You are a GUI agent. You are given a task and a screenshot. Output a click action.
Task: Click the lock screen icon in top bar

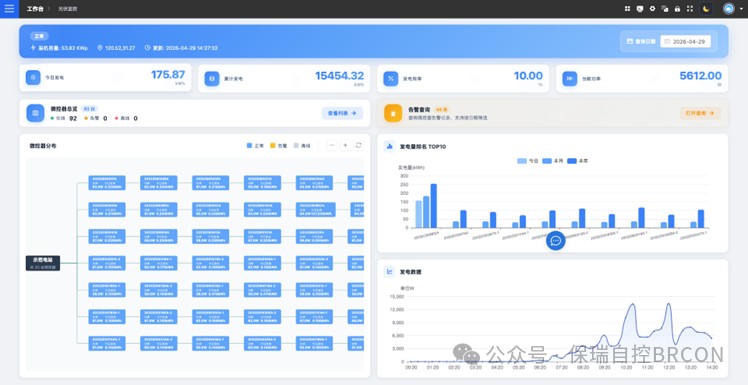pyautogui.click(x=677, y=9)
